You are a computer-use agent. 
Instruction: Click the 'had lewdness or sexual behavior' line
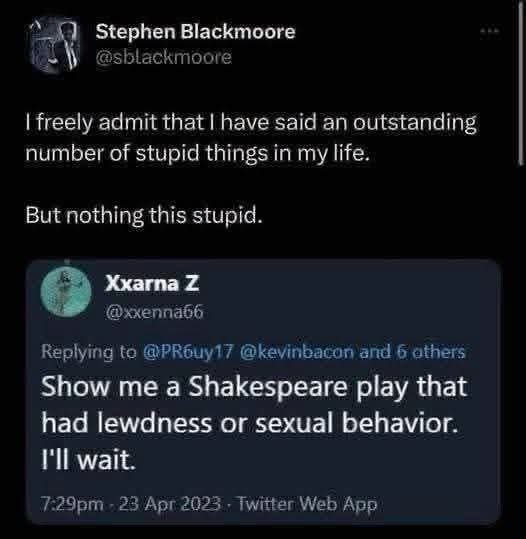[x=250, y=423]
